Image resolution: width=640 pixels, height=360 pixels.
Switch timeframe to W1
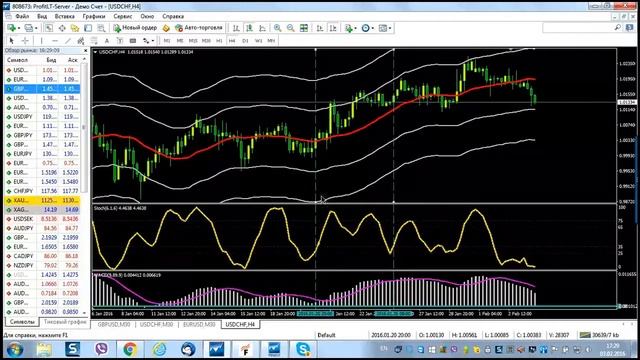258,41
